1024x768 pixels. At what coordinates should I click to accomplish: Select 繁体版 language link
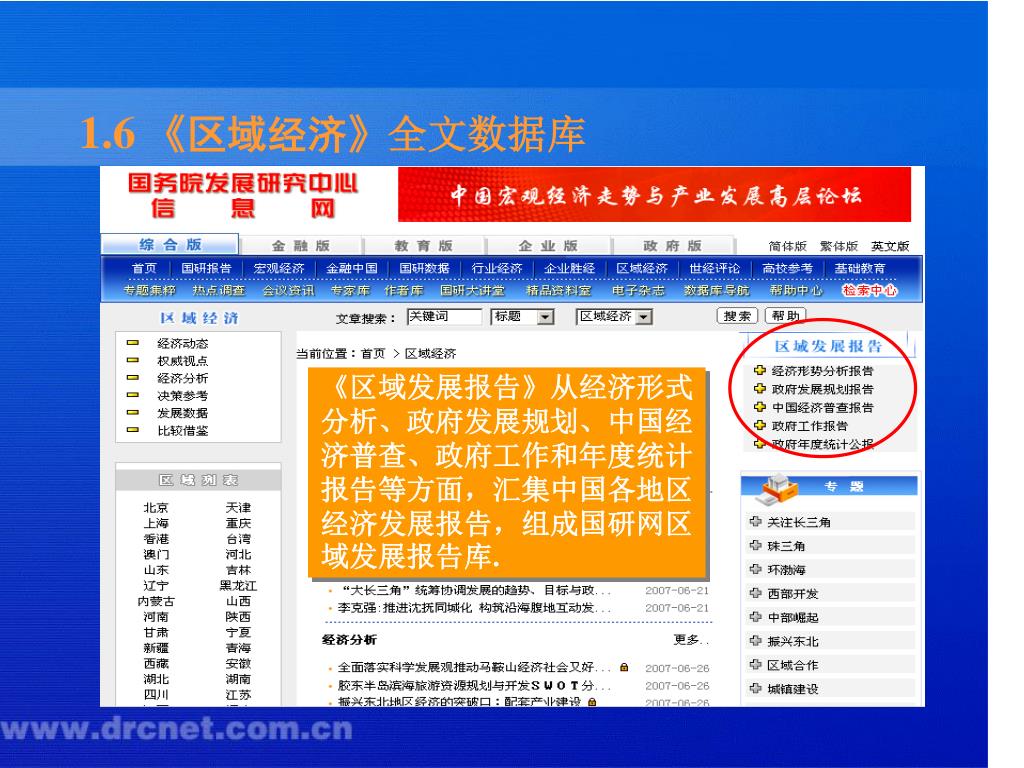(839, 246)
